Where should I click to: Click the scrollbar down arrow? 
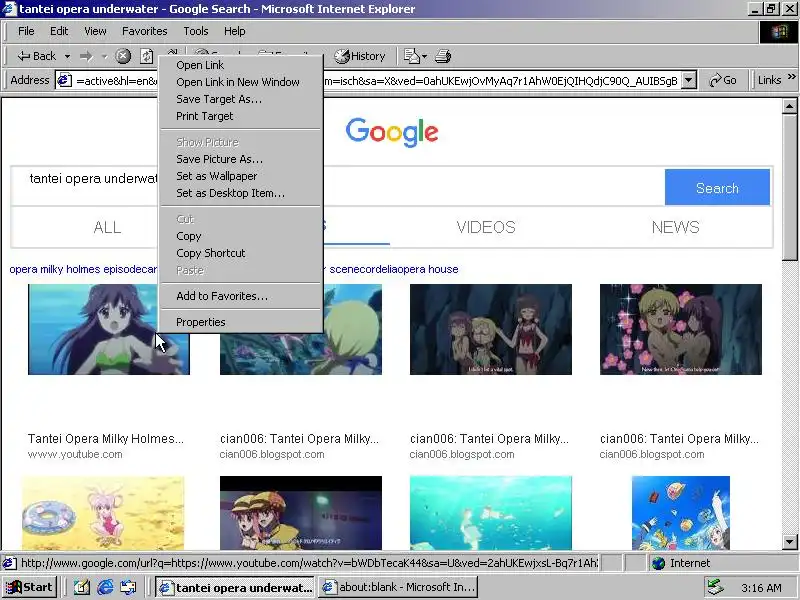[x=789, y=542]
